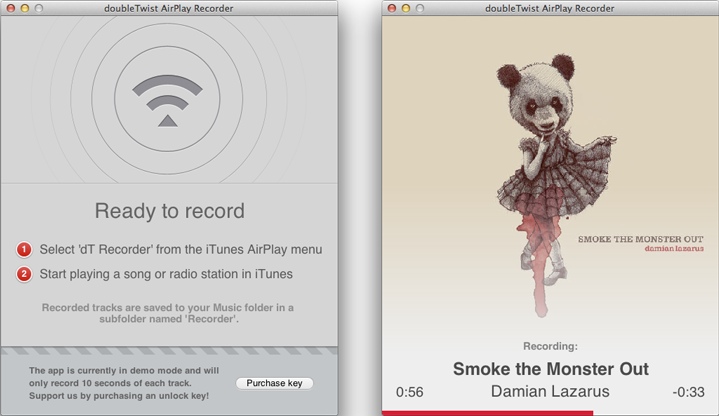Viewport: 719px width, 416px height.
Task: Click the remaining time -0:33
Action: pos(688,392)
